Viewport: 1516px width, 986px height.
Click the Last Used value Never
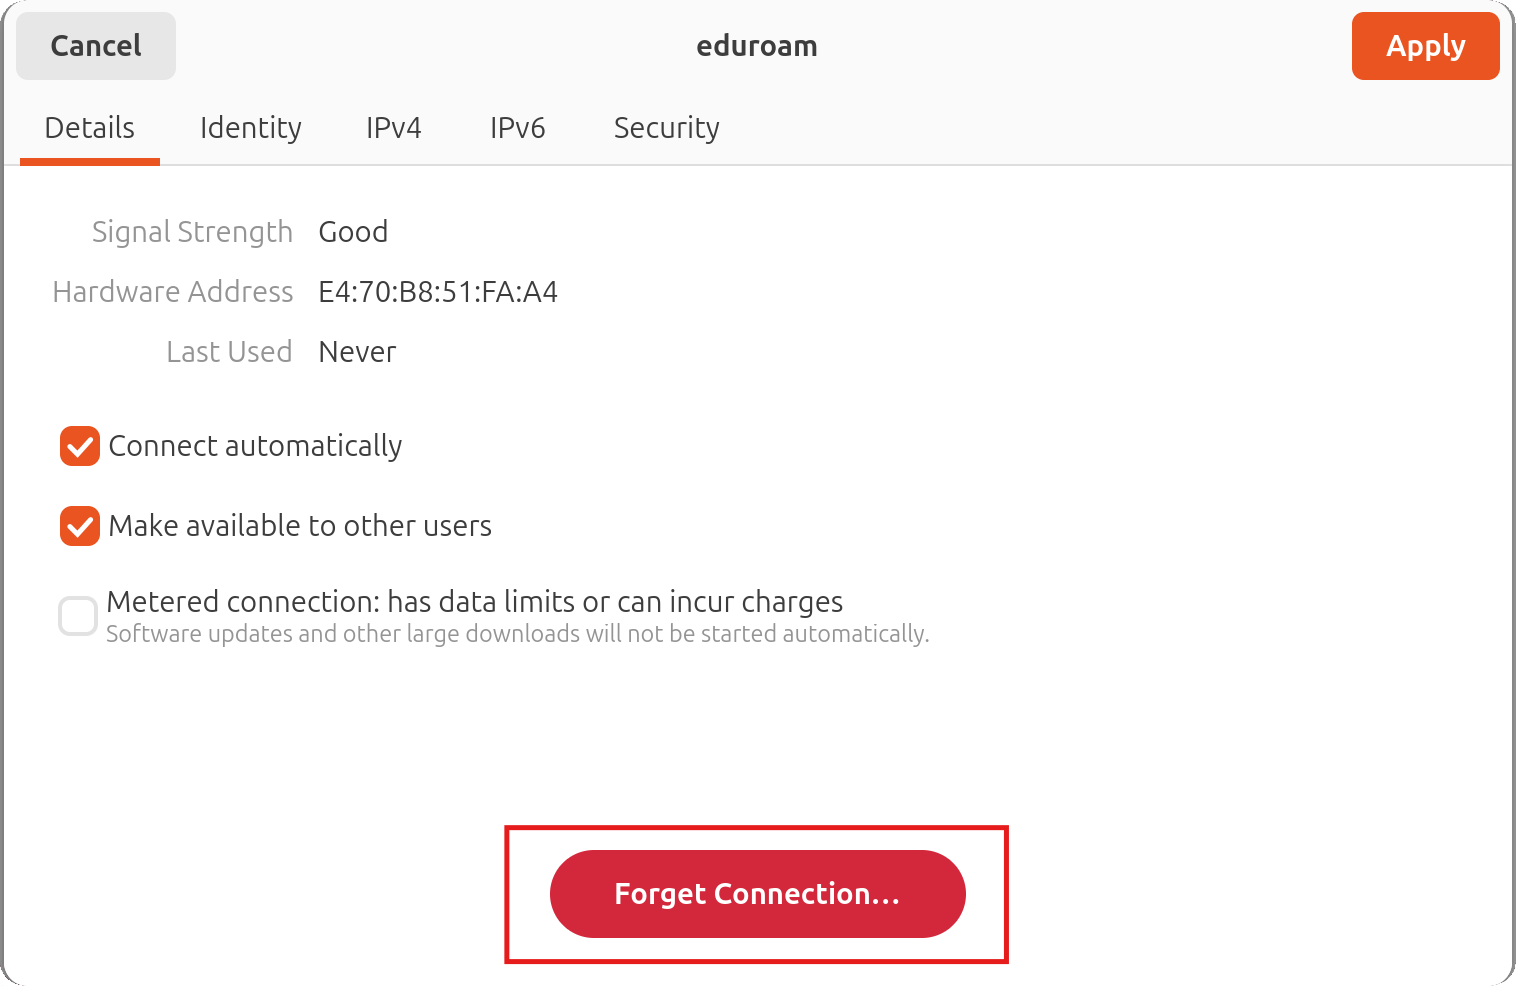pos(357,352)
